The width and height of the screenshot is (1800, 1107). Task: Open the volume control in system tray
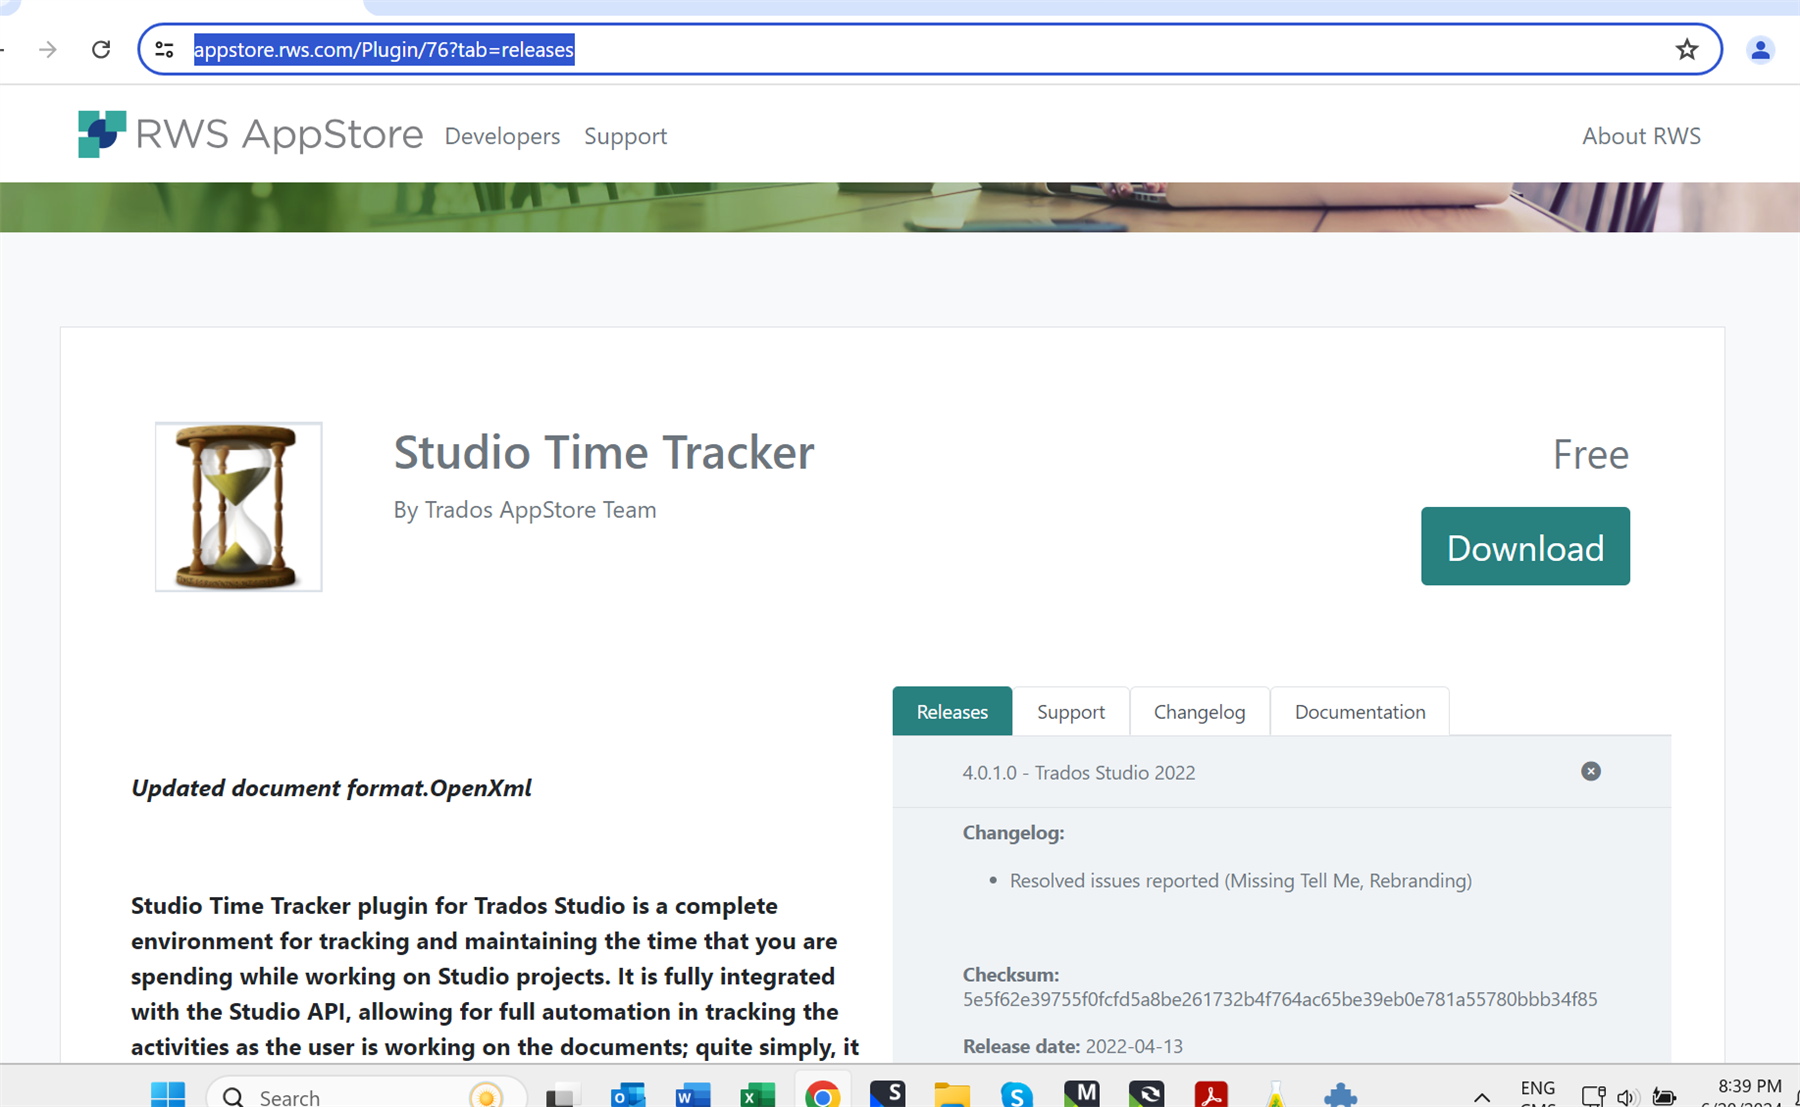pos(1627,1097)
